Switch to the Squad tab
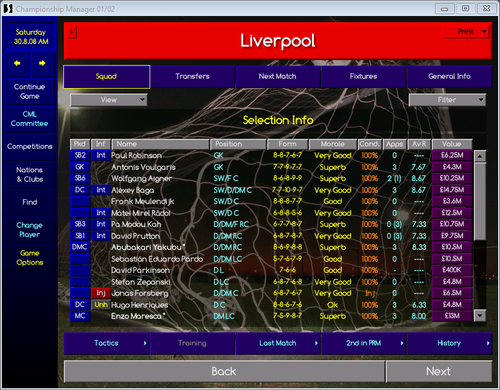The width and height of the screenshot is (500, 390). (x=106, y=77)
